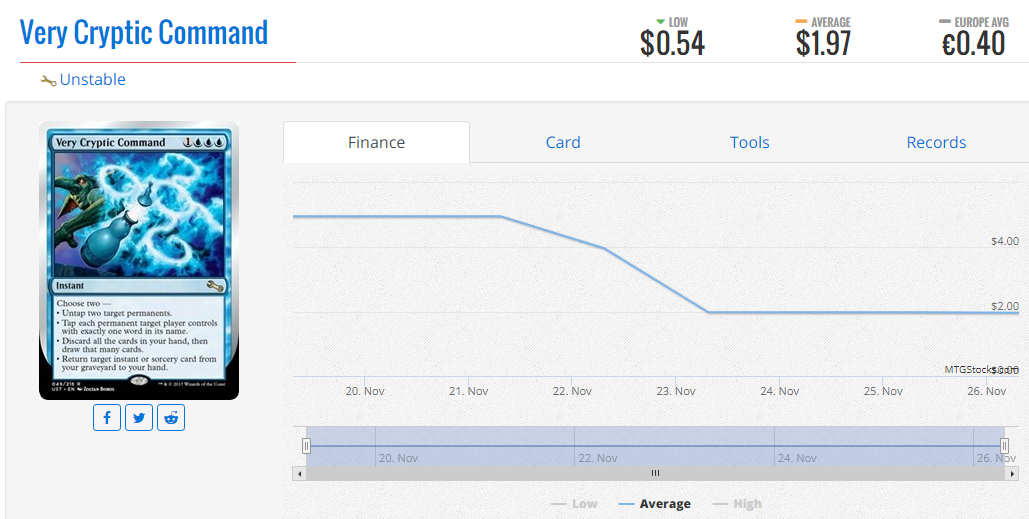The width and height of the screenshot is (1029, 519).
Task: Open the Card tab
Action: [563, 142]
